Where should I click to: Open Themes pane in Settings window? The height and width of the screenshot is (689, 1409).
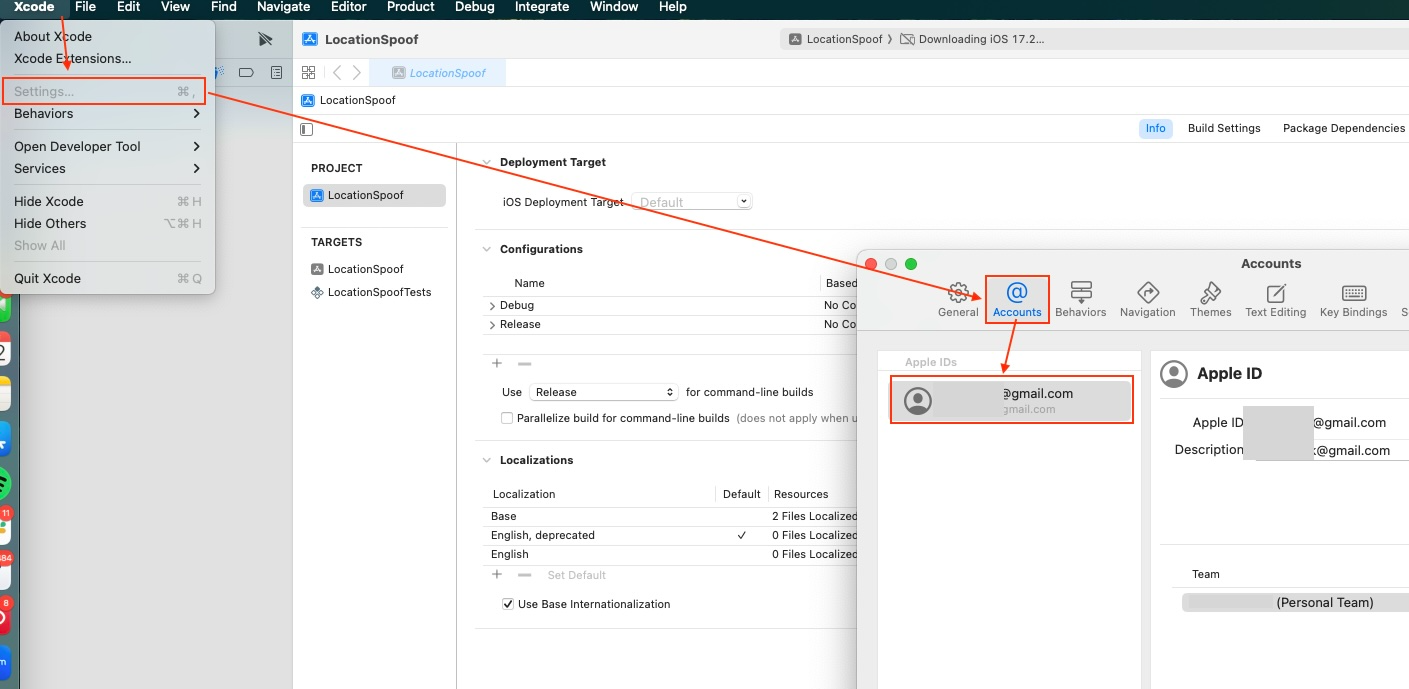pos(1211,299)
